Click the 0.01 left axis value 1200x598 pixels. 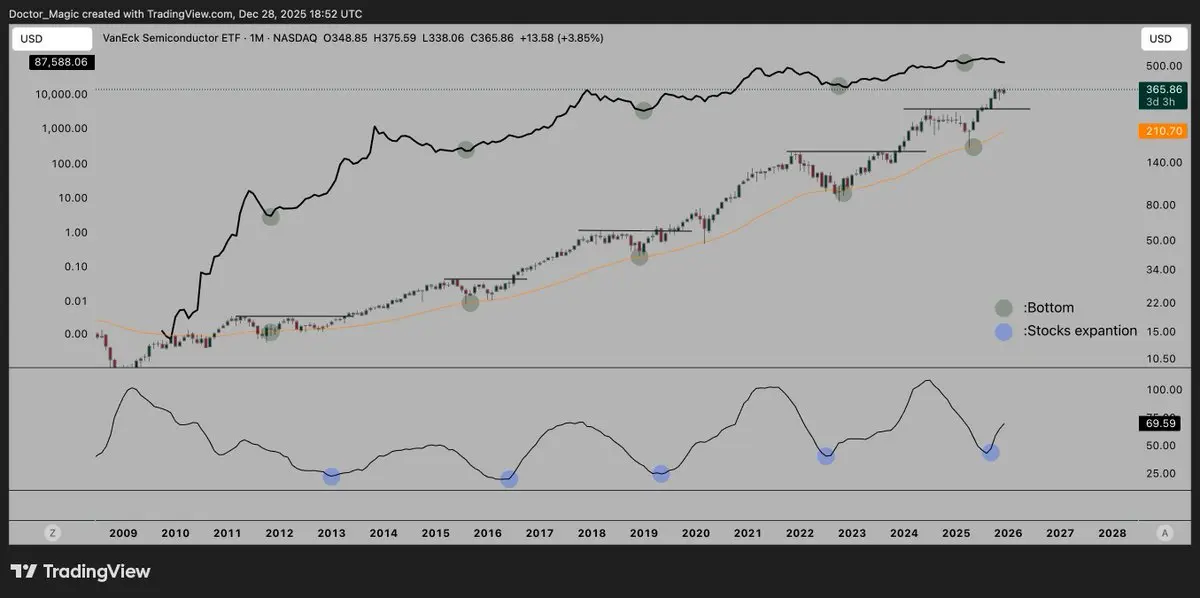pyautogui.click(x=76, y=301)
